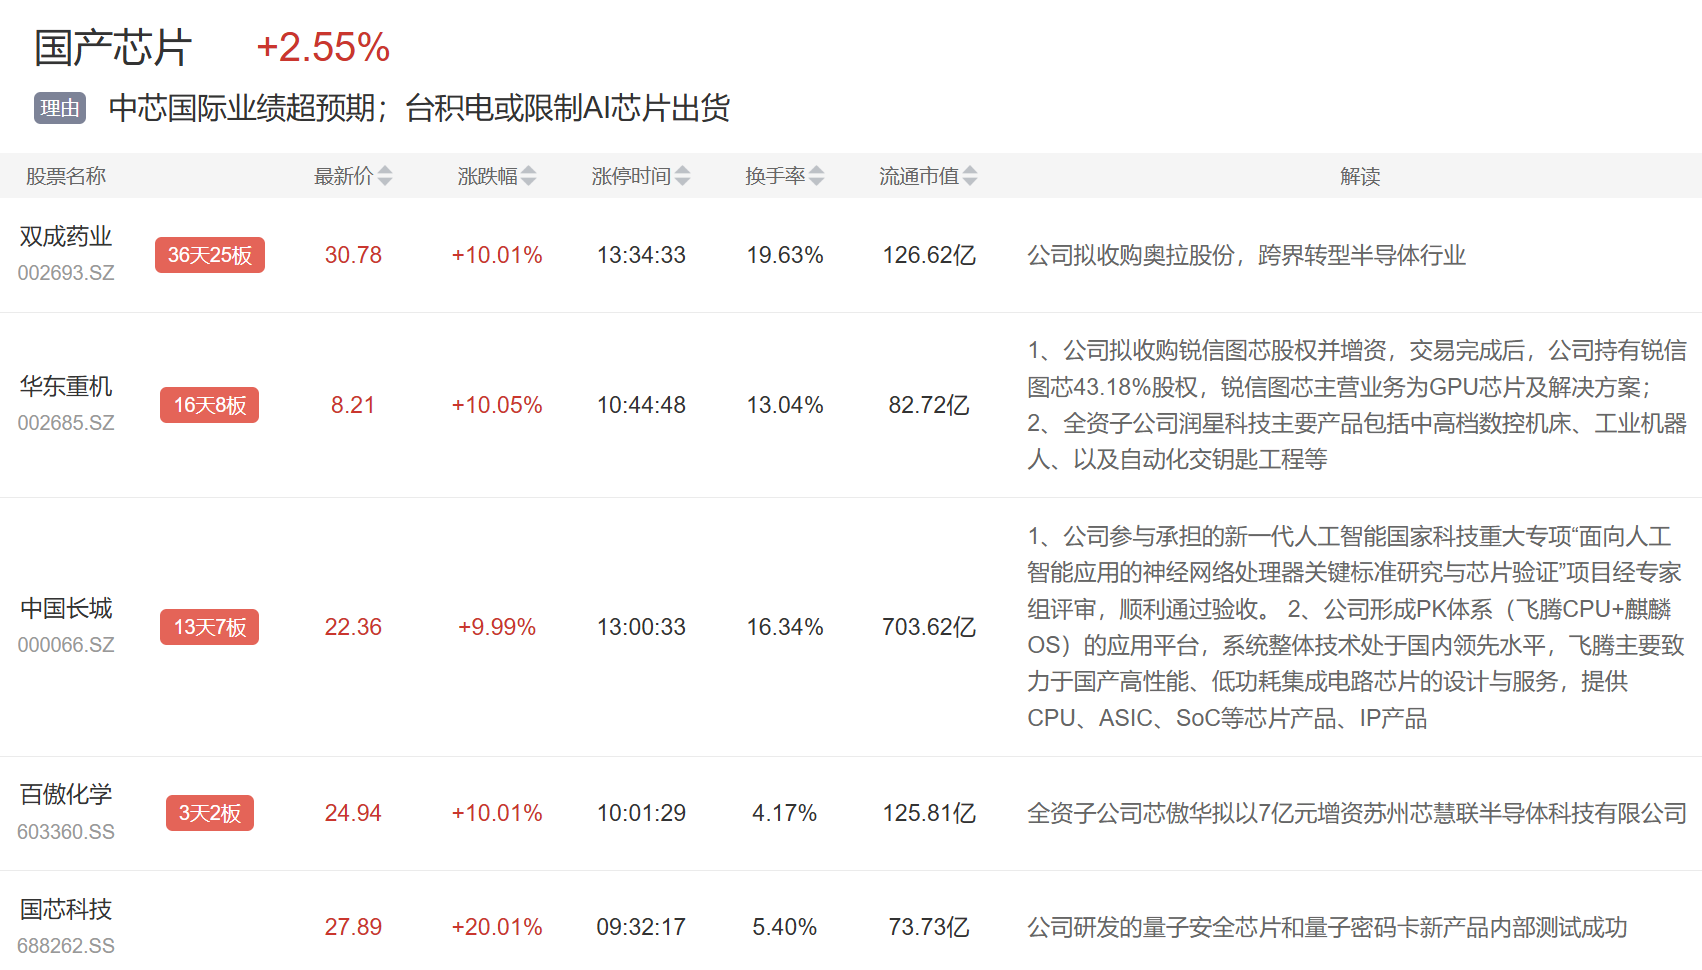Image resolution: width=1702 pixels, height=970 pixels.
Task: Click the 解读 column header
Action: 1359,176
